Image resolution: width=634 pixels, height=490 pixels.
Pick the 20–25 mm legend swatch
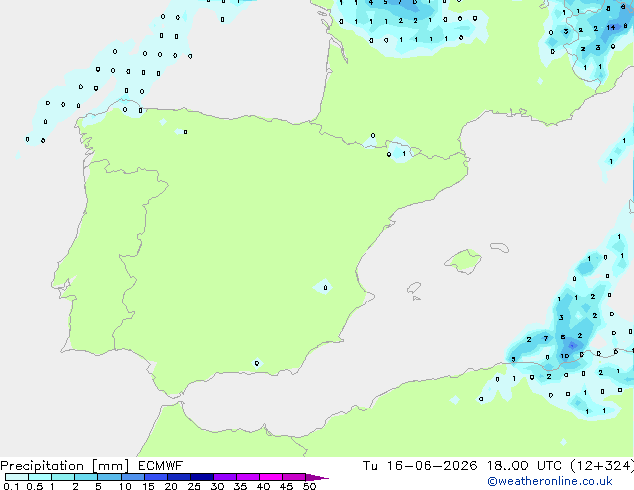click(x=178, y=477)
